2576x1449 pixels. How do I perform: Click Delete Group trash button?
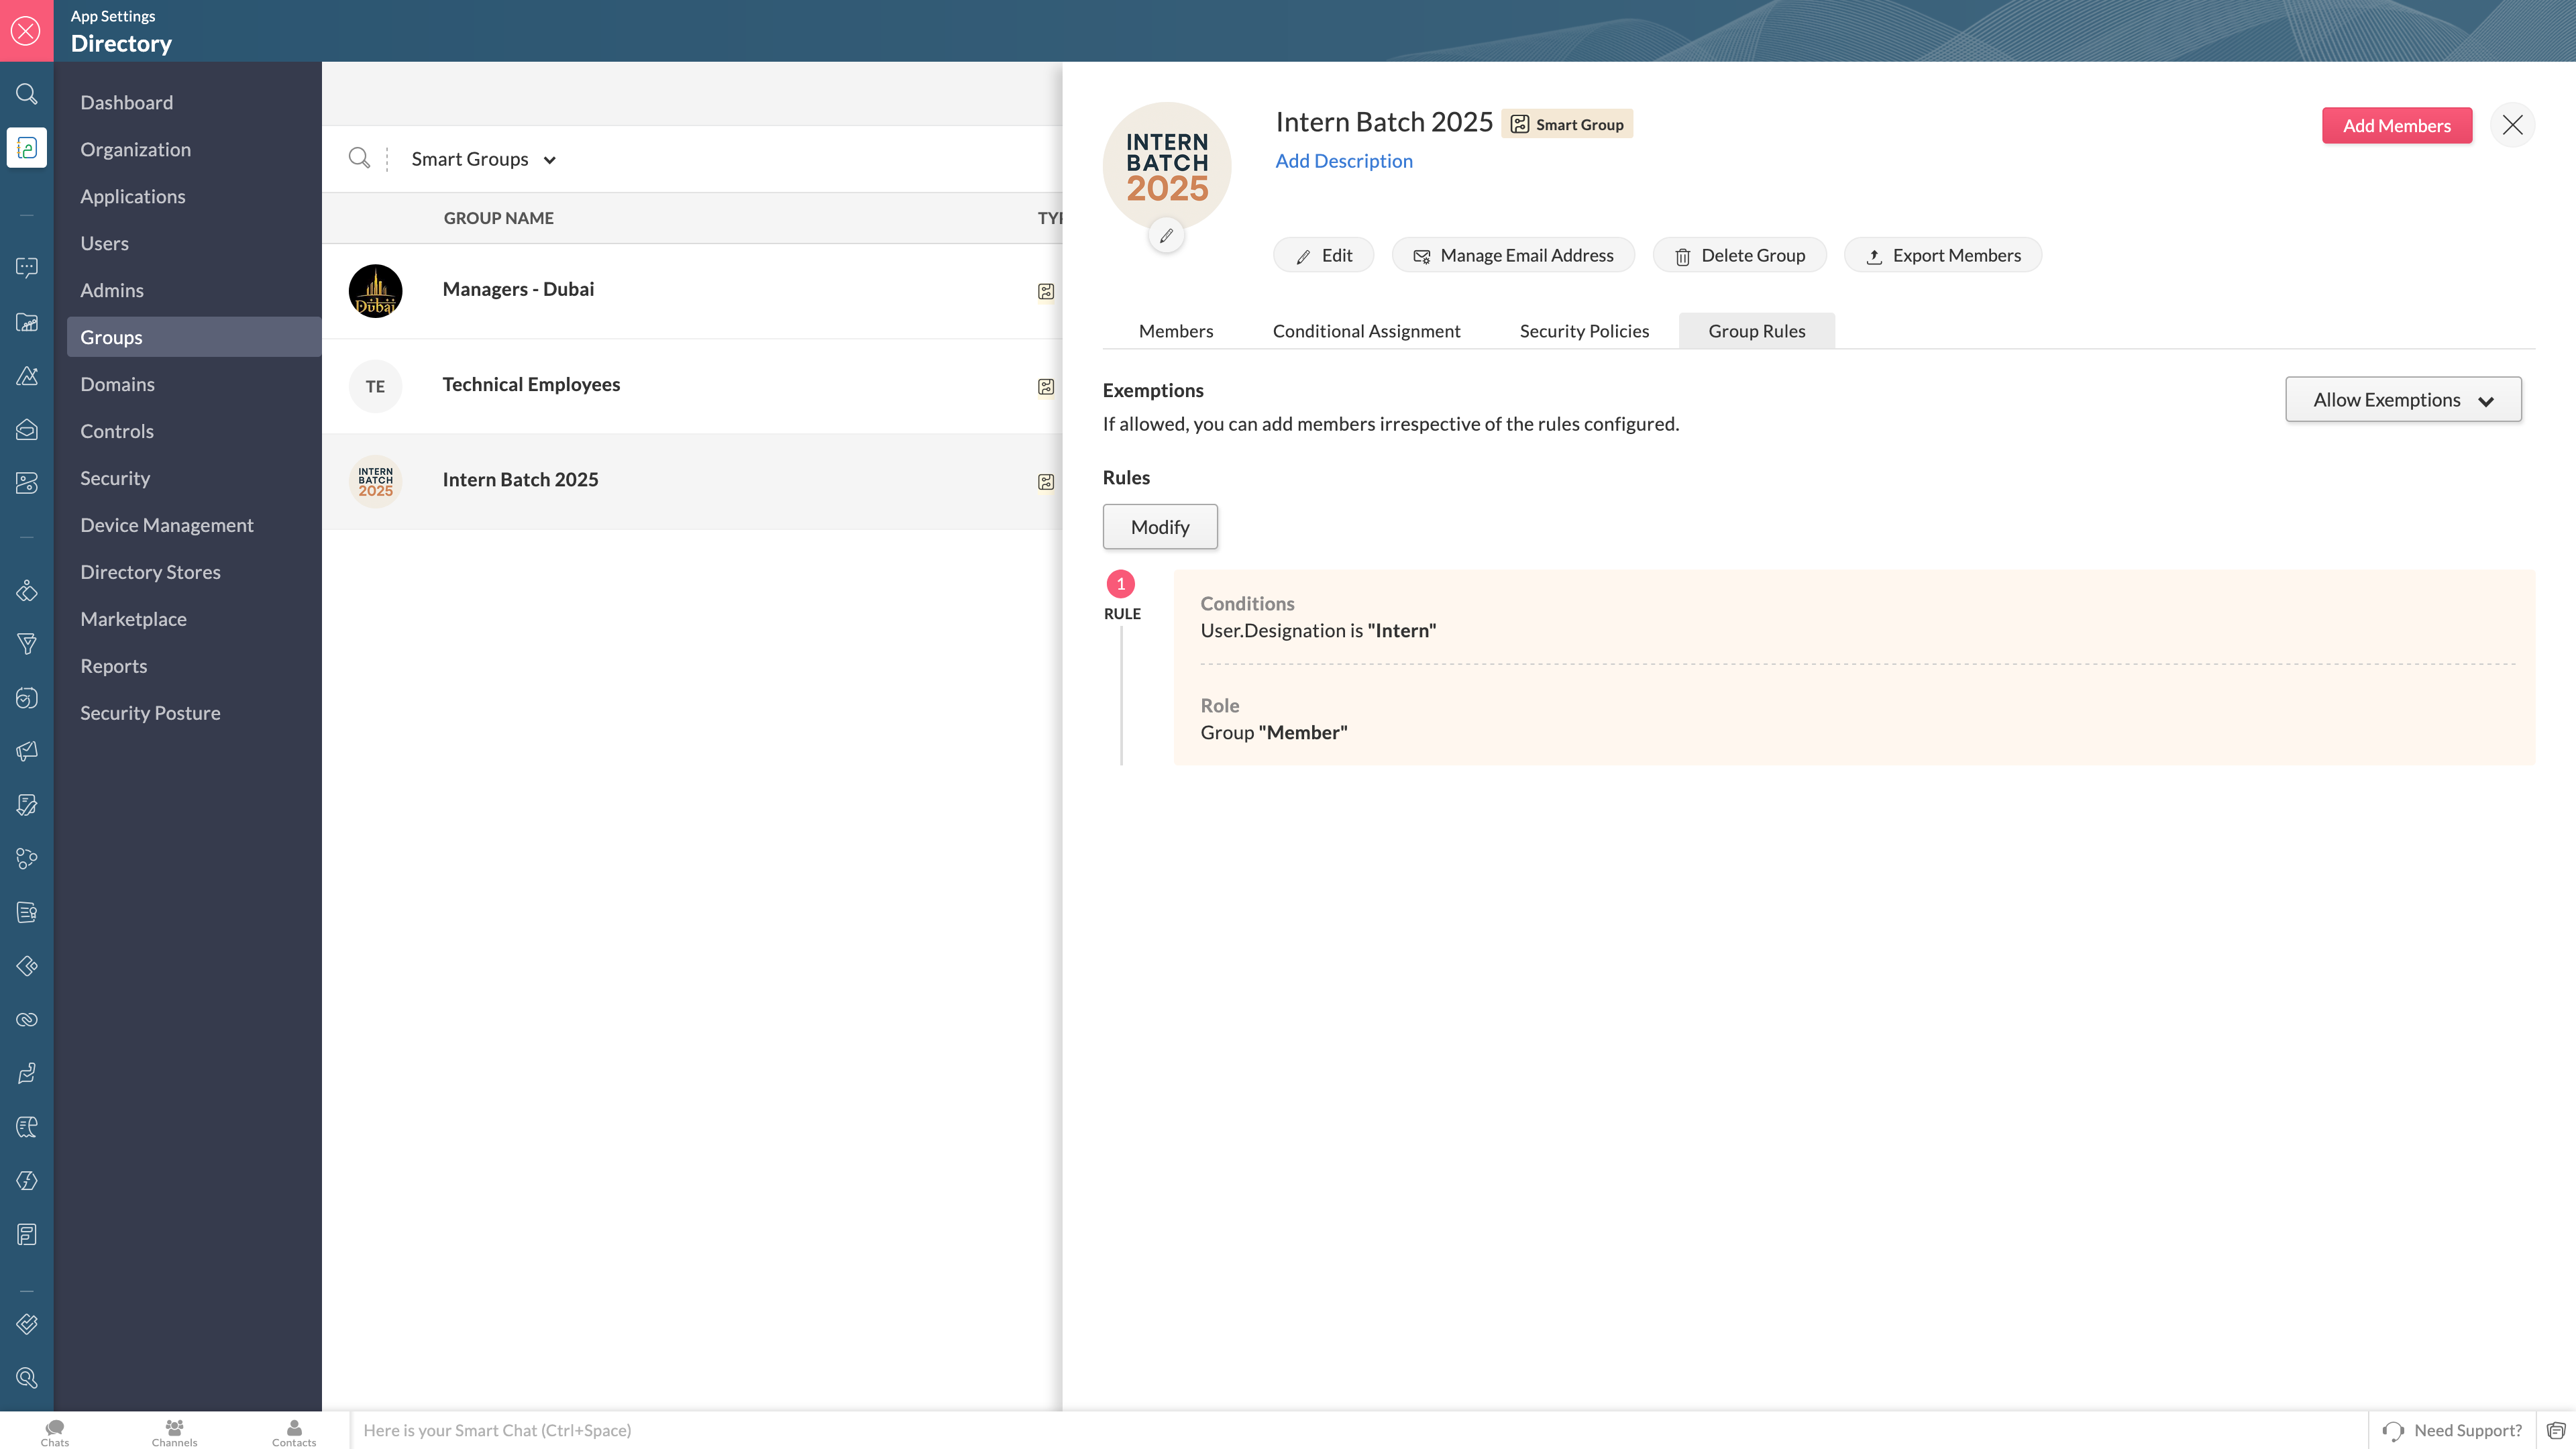pos(1739,255)
